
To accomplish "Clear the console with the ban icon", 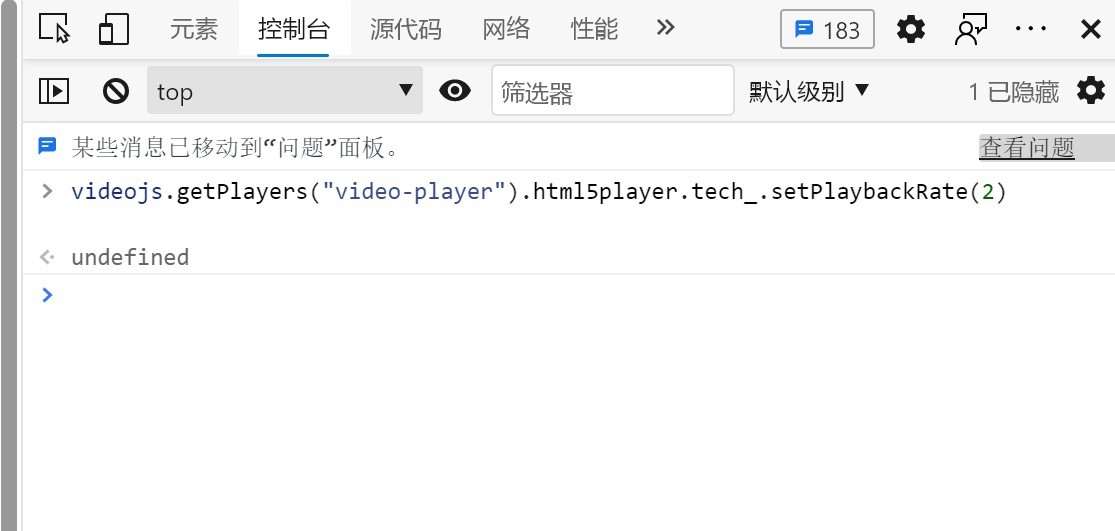I will tap(116, 91).
